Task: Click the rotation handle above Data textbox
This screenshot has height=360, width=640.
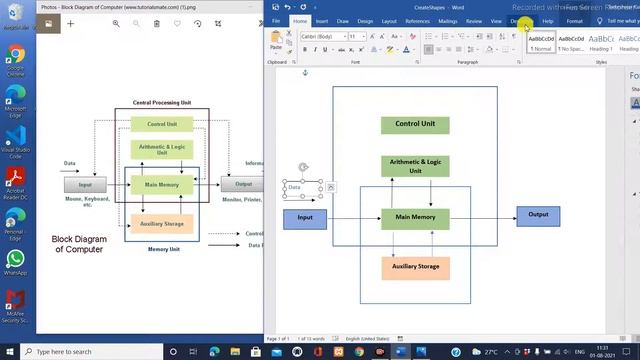Action: tap(303, 167)
